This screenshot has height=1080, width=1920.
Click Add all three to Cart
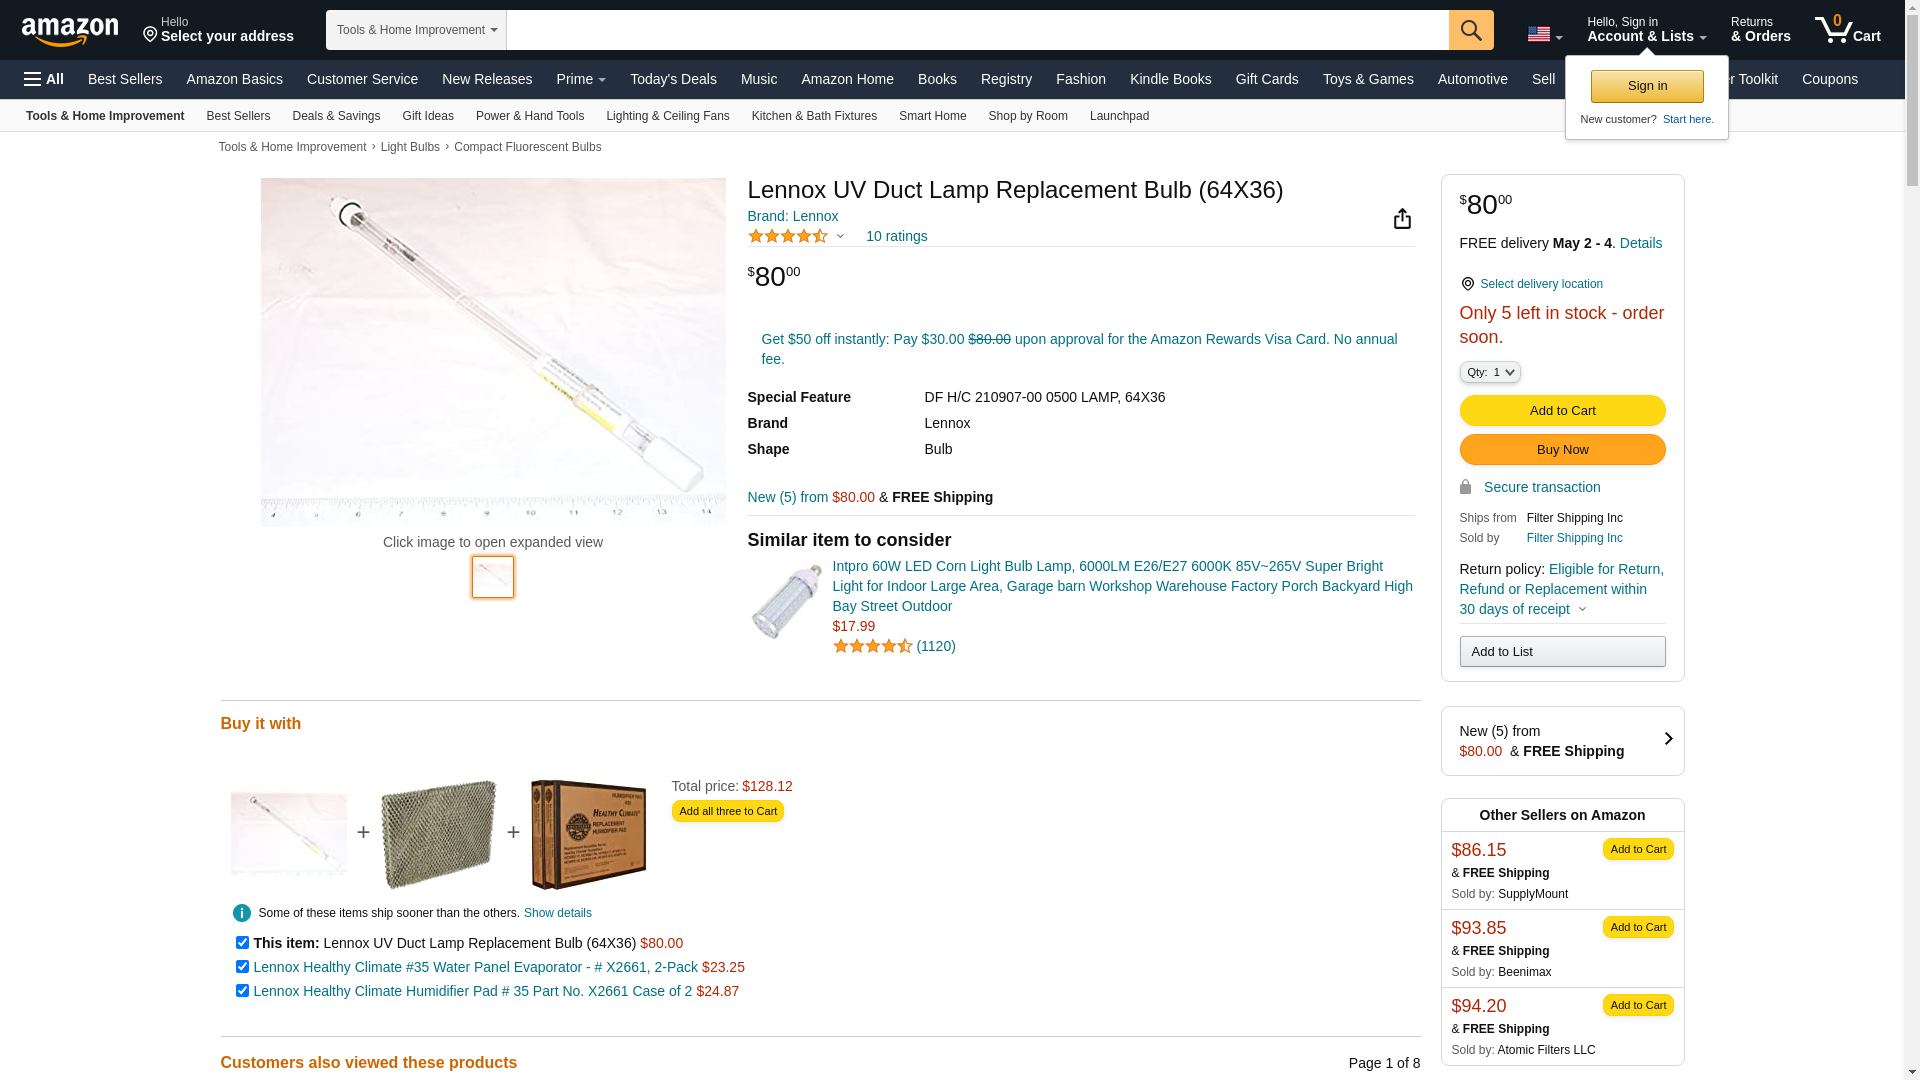point(727,811)
